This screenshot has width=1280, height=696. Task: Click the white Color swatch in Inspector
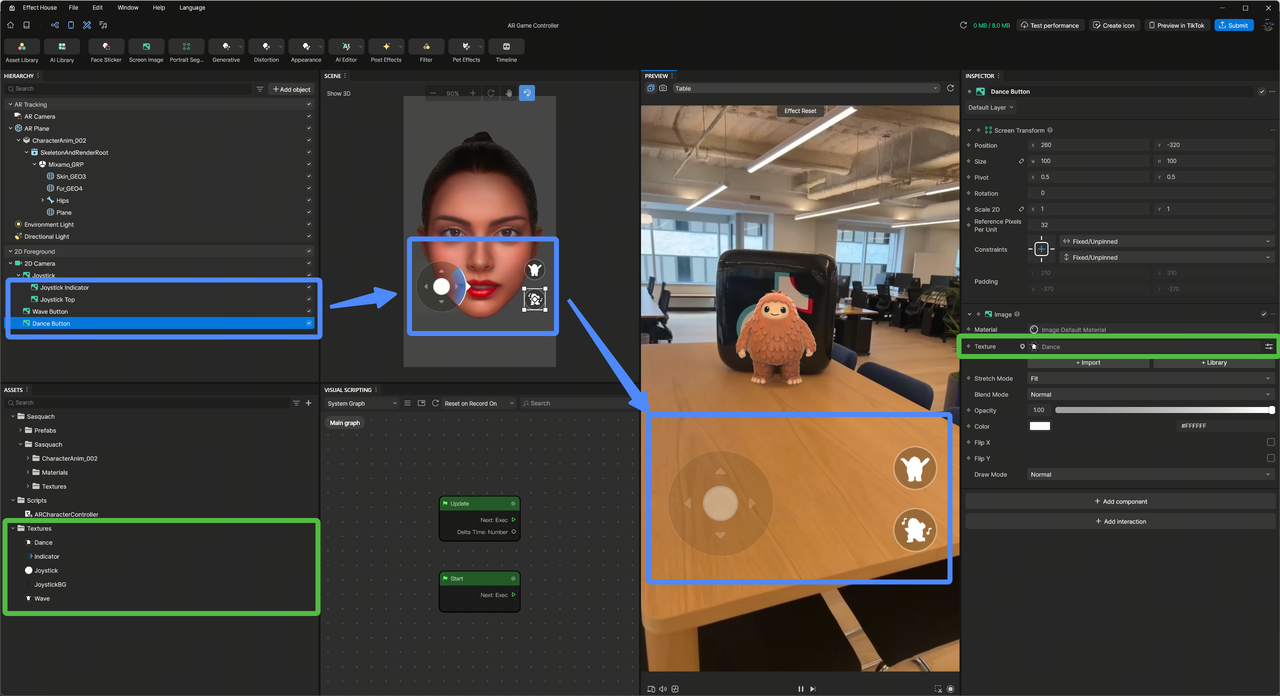click(x=1040, y=426)
